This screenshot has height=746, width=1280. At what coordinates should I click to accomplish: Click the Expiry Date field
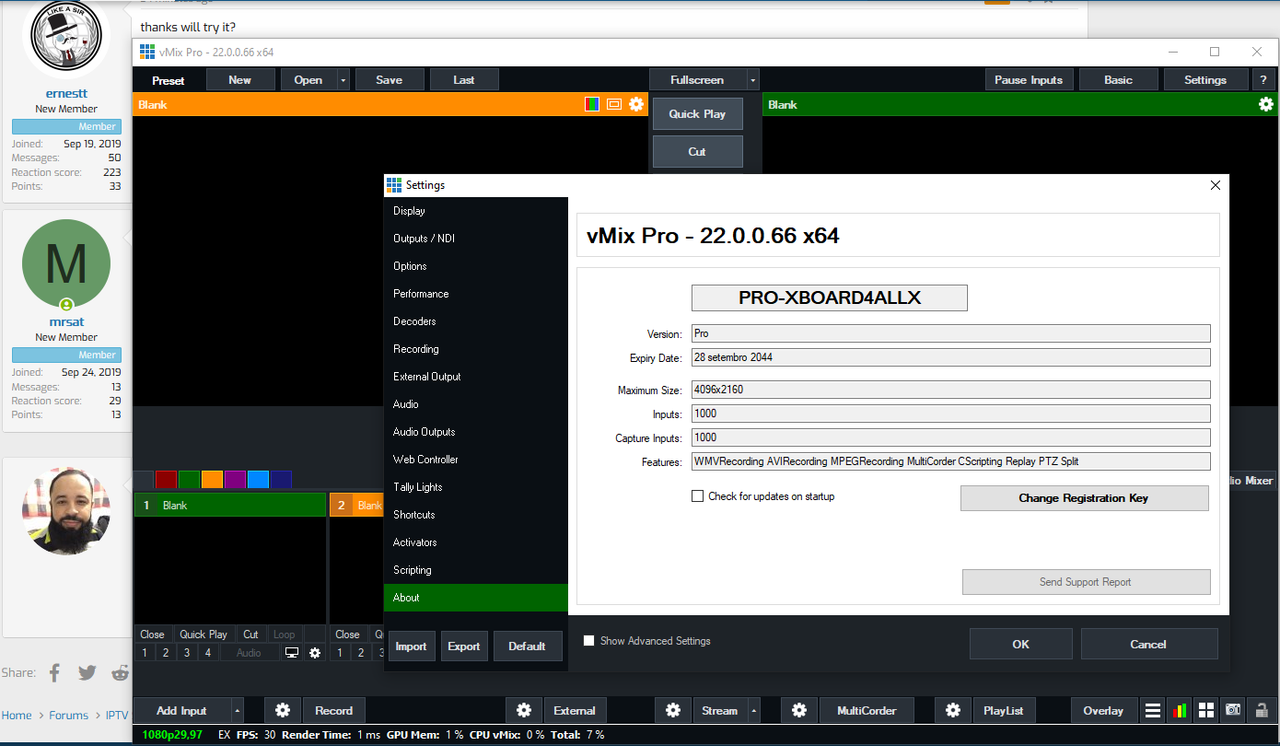(951, 358)
